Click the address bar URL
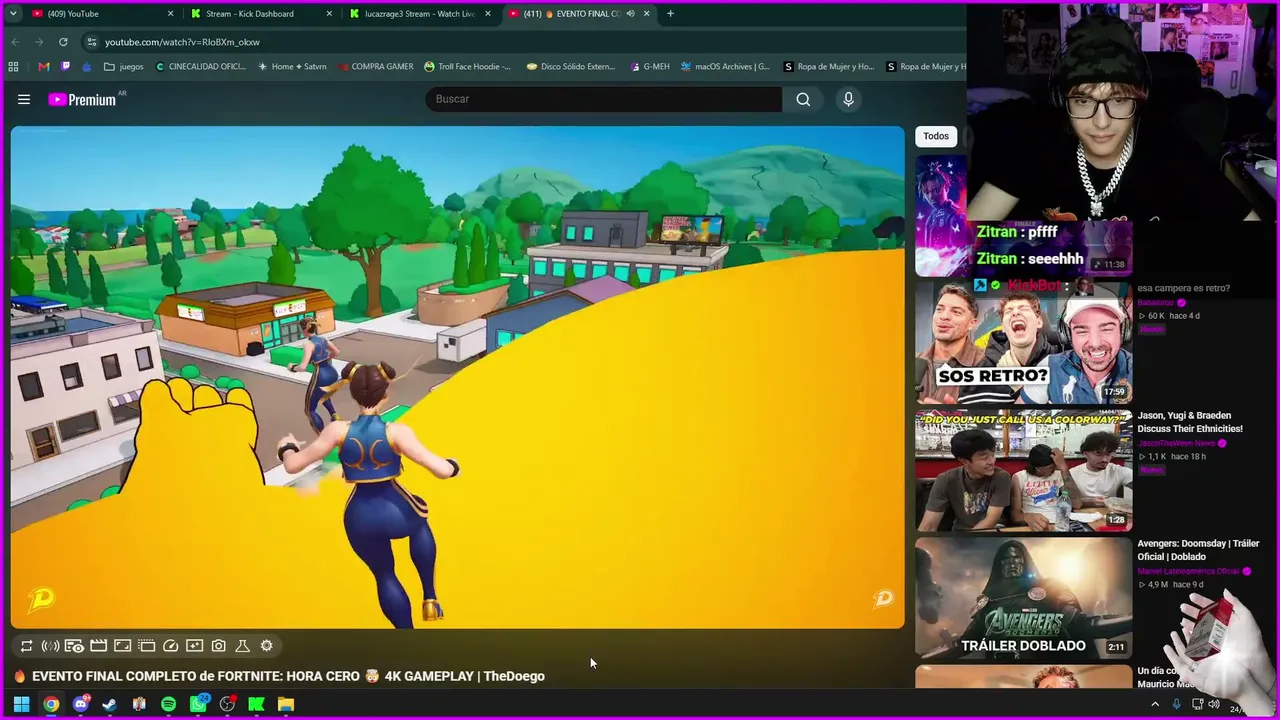The height and width of the screenshot is (720, 1280). pos(182,42)
